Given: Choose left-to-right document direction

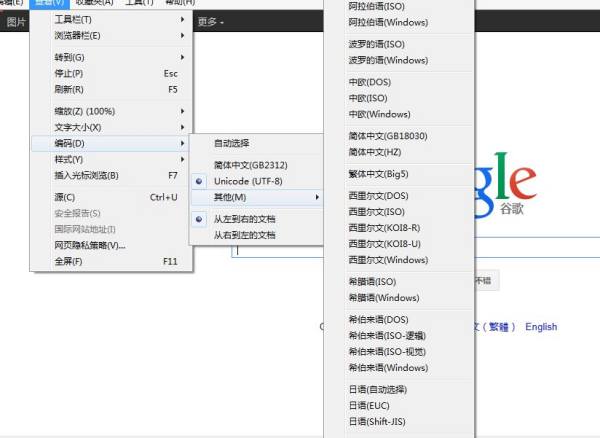Looking at the screenshot, I should 244,219.
